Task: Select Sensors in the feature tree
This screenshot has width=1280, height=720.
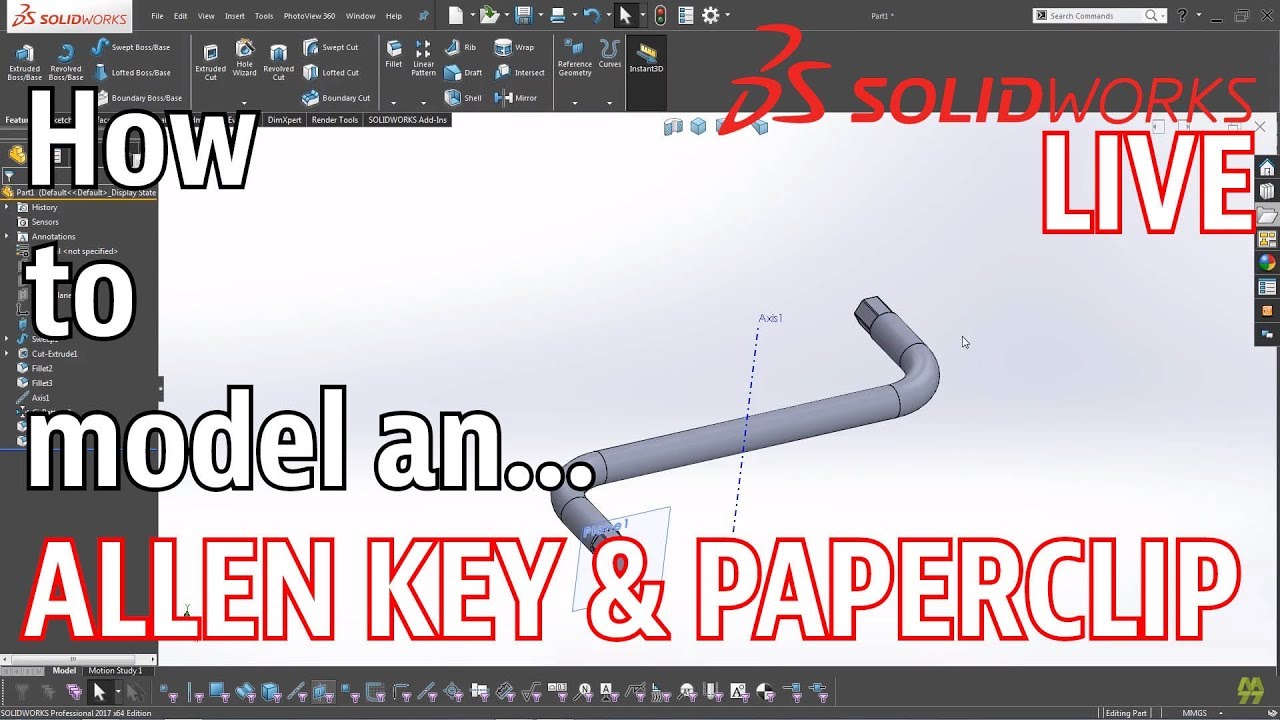Action: click(45, 222)
